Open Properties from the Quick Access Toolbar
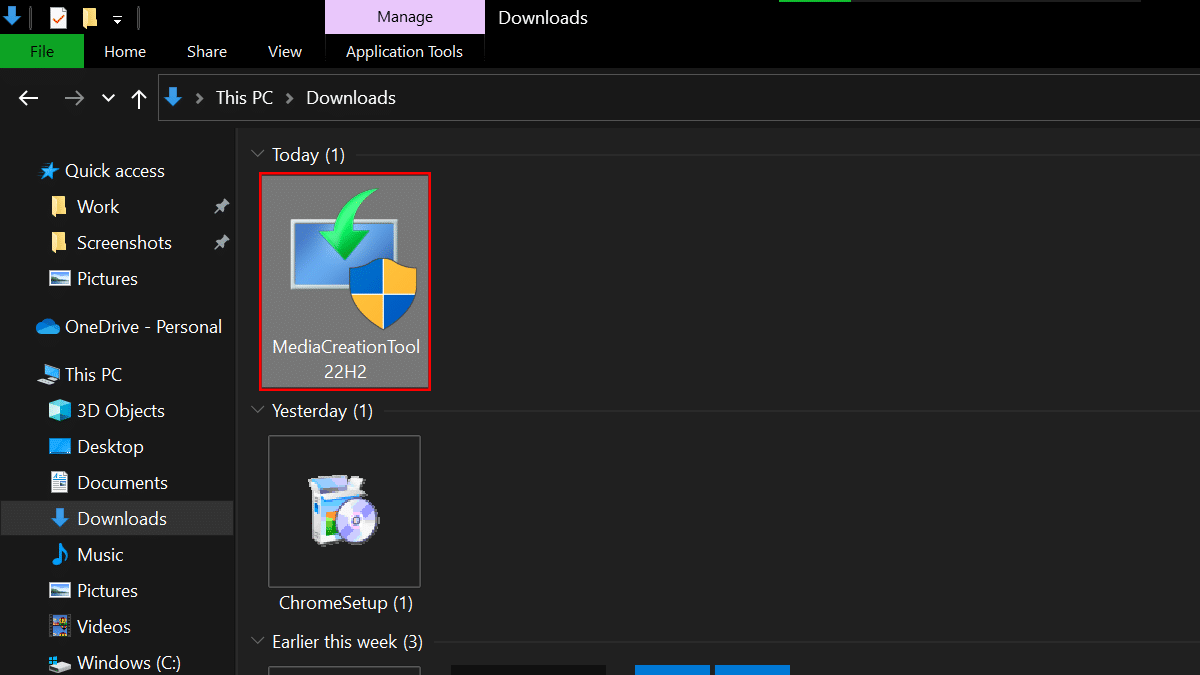This screenshot has height=675, width=1200. [x=57, y=16]
